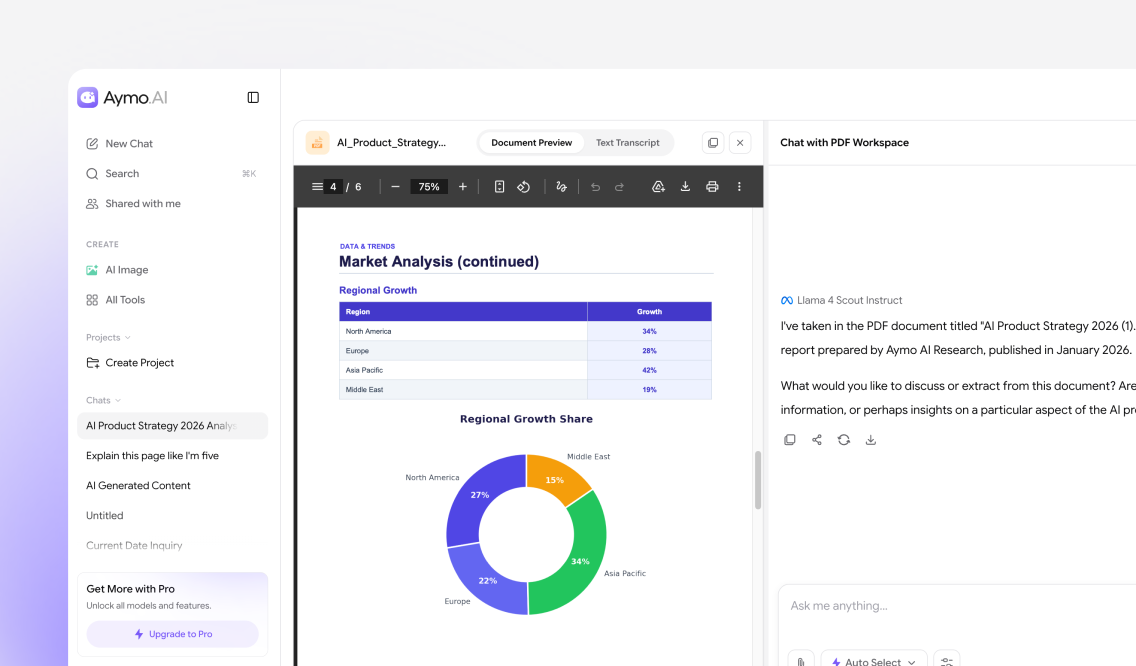The image size is (1136, 666).
Task: Click the PDF vertical scrollbar thumb
Action: click(x=758, y=480)
